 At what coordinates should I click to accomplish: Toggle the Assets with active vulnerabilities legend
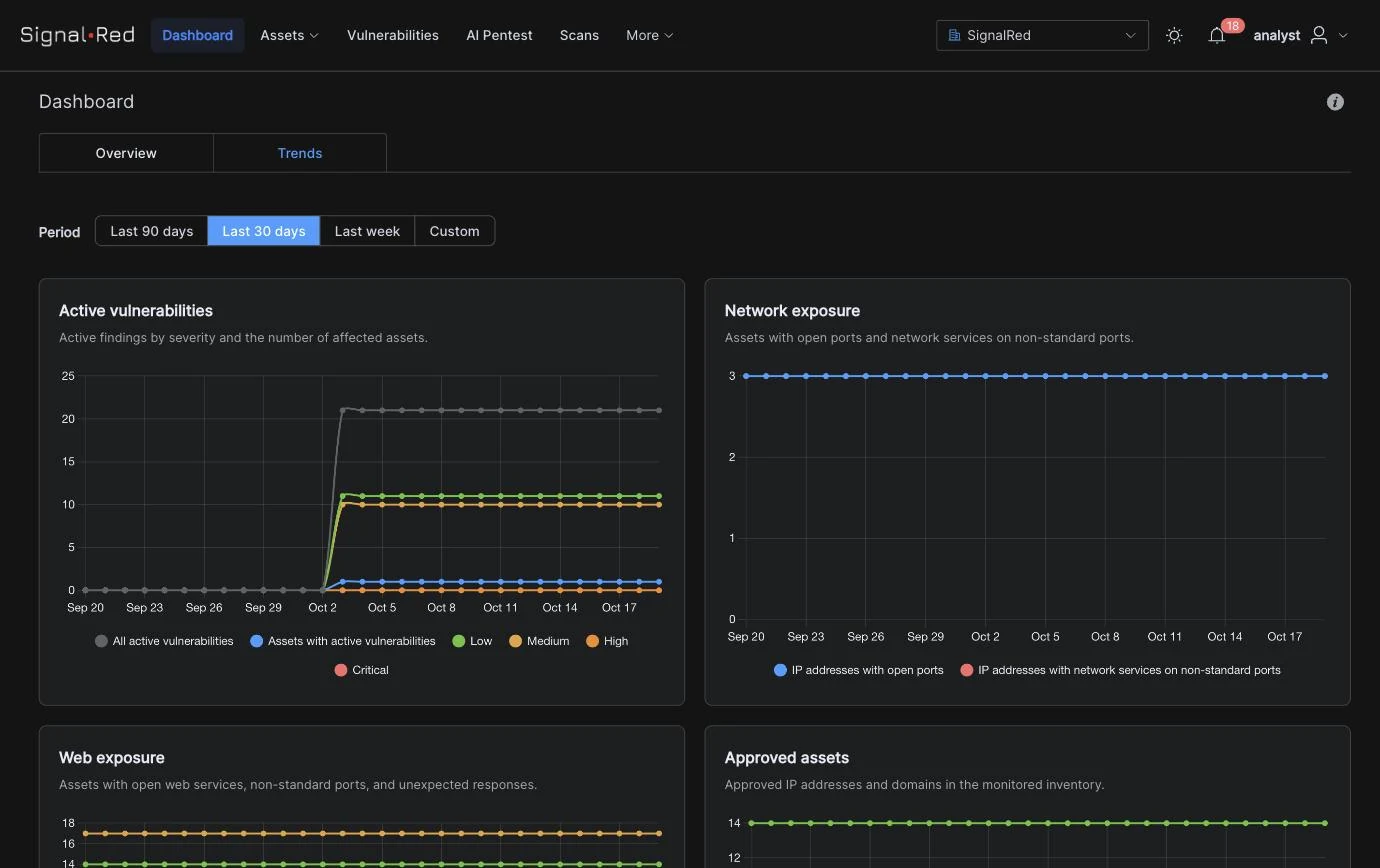[342, 641]
